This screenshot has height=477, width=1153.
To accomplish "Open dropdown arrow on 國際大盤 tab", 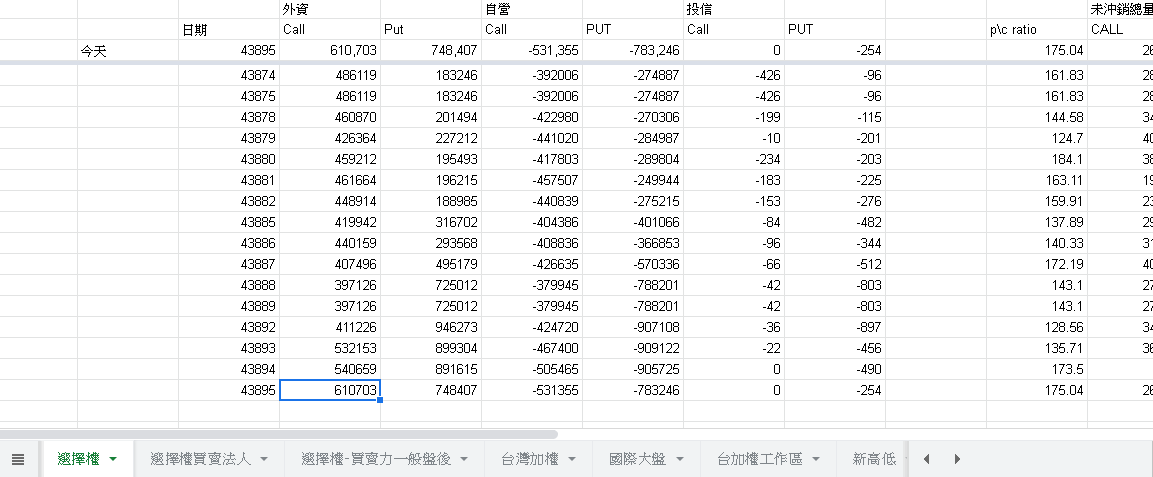I will tap(679, 459).
